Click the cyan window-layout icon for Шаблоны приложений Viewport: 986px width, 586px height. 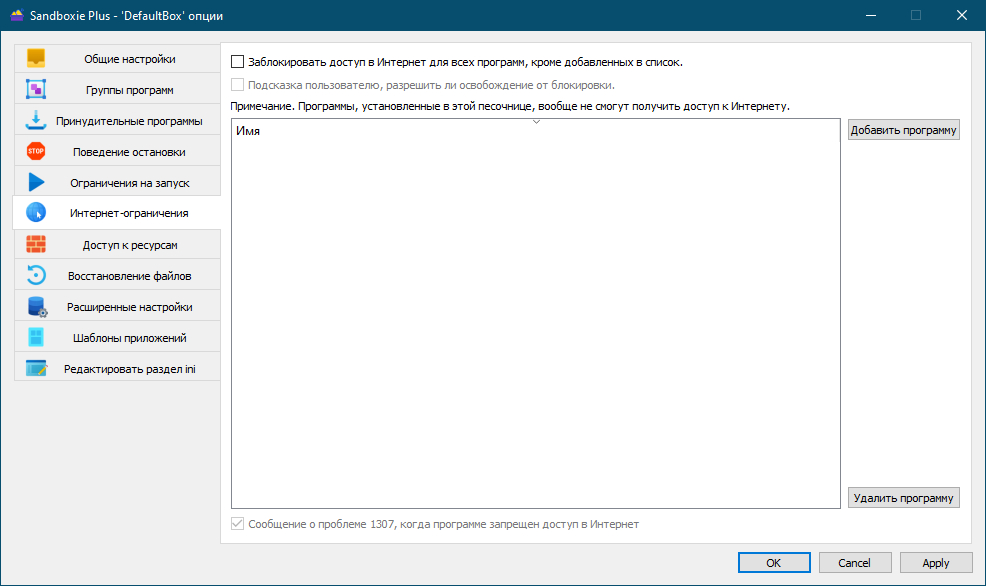pyautogui.click(x=36, y=337)
